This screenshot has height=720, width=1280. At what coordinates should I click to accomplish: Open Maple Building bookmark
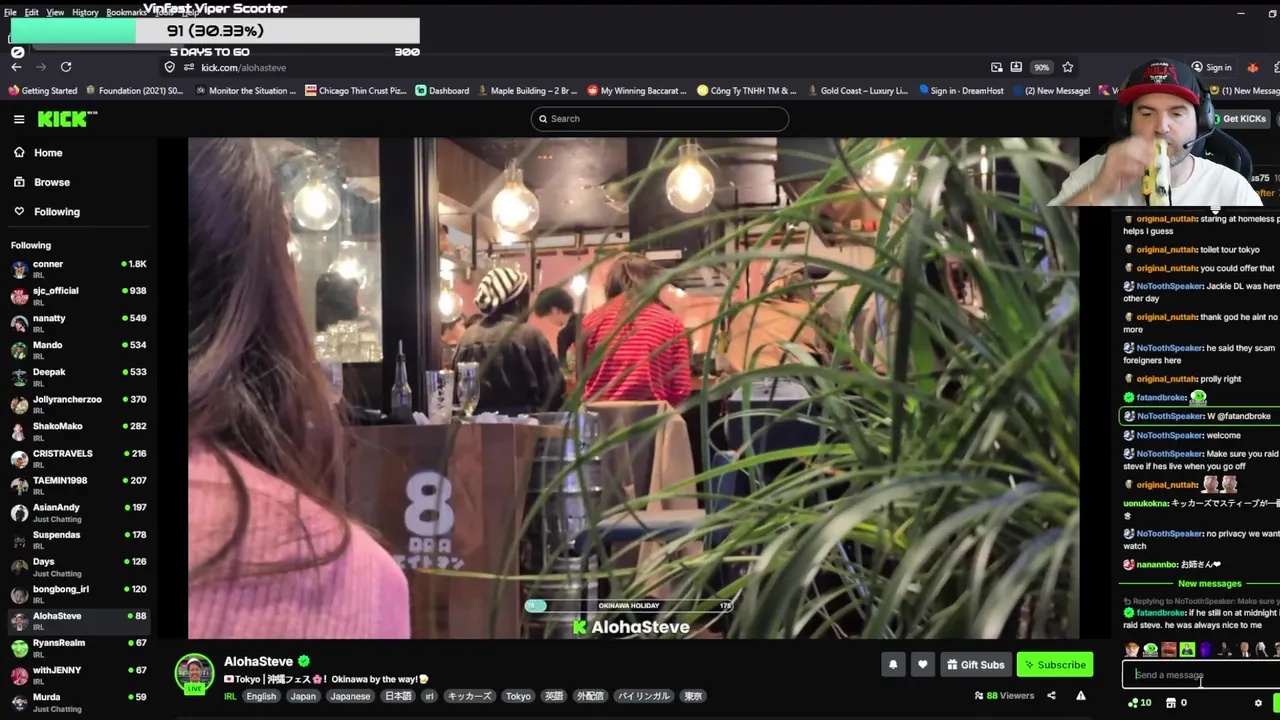point(527,91)
